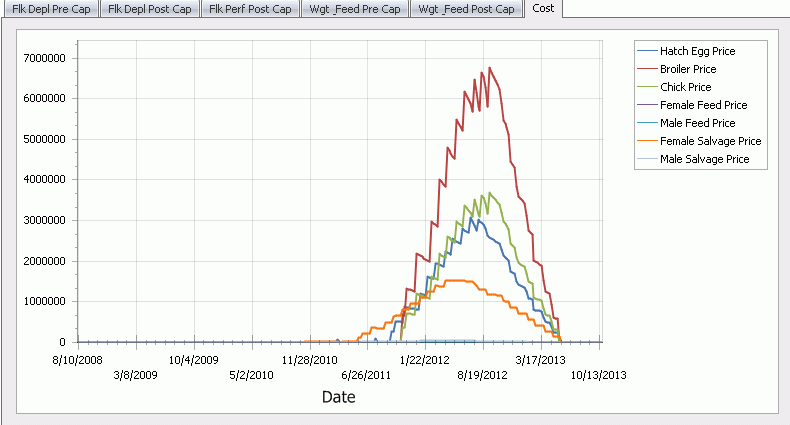Click Broiler Price legend entry

pyautogui.click(x=688, y=69)
